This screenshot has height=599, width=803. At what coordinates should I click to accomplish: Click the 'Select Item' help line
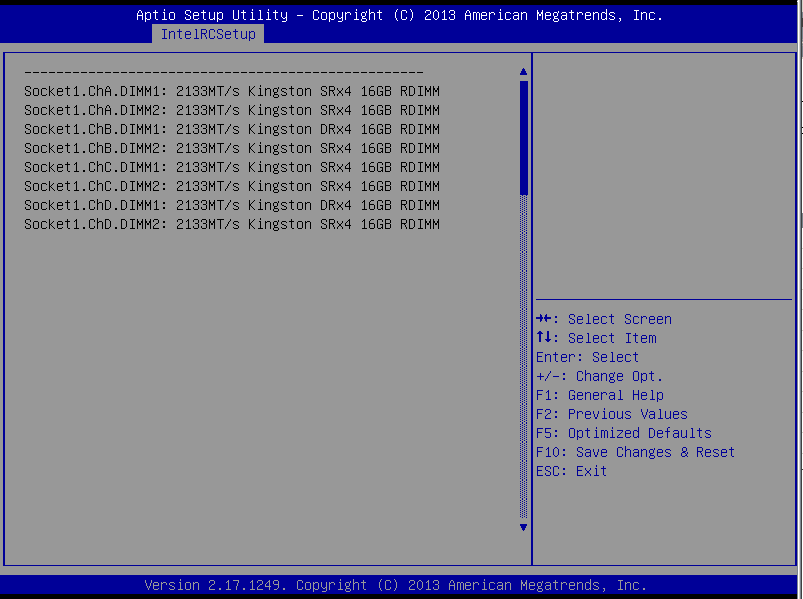[596, 338]
